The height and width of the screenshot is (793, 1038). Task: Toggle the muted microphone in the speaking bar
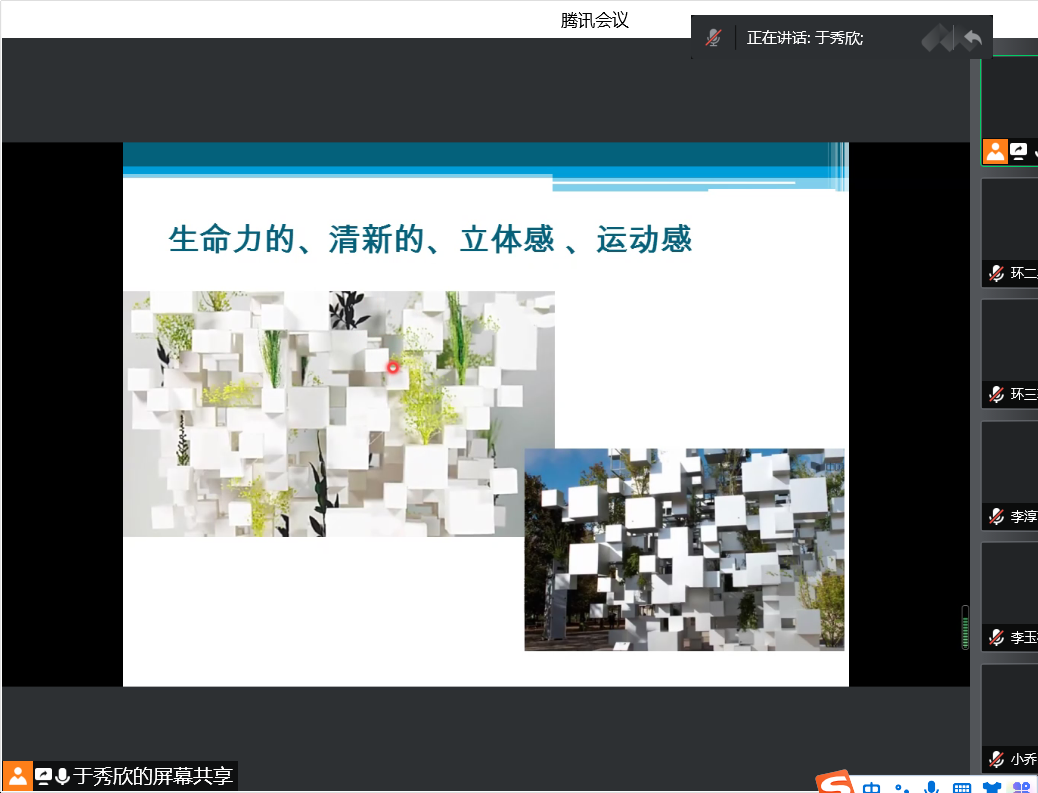click(x=713, y=38)
